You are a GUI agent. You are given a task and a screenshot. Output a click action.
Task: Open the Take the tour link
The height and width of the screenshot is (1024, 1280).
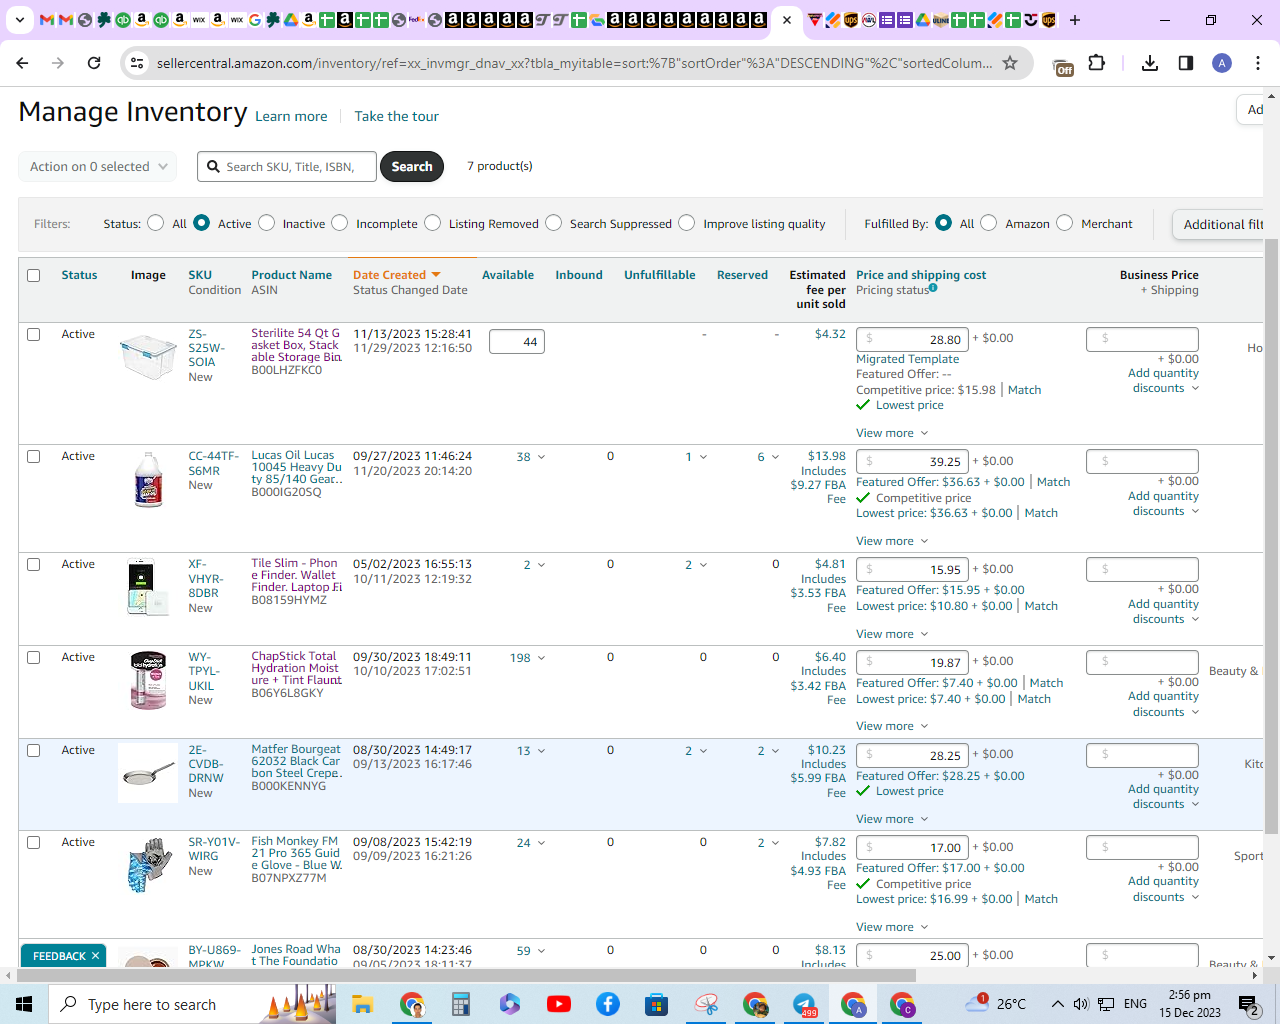(397, 116)
